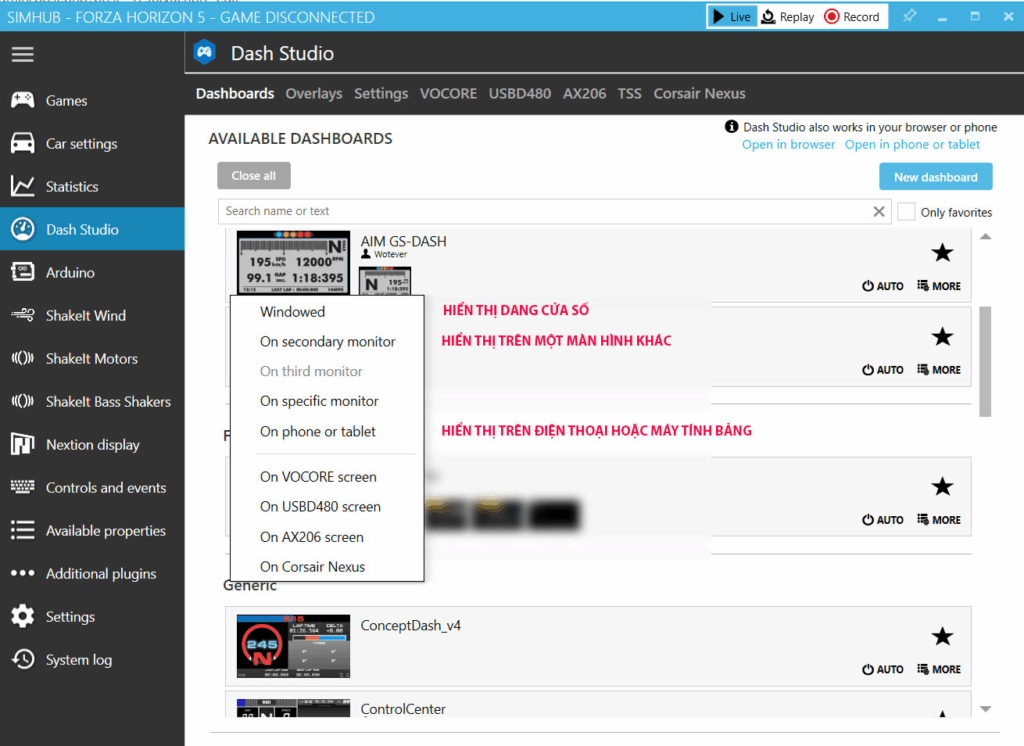Click the star in third dashboard row
Screen dimensions: 1024x746
click(x=942, y=487)
